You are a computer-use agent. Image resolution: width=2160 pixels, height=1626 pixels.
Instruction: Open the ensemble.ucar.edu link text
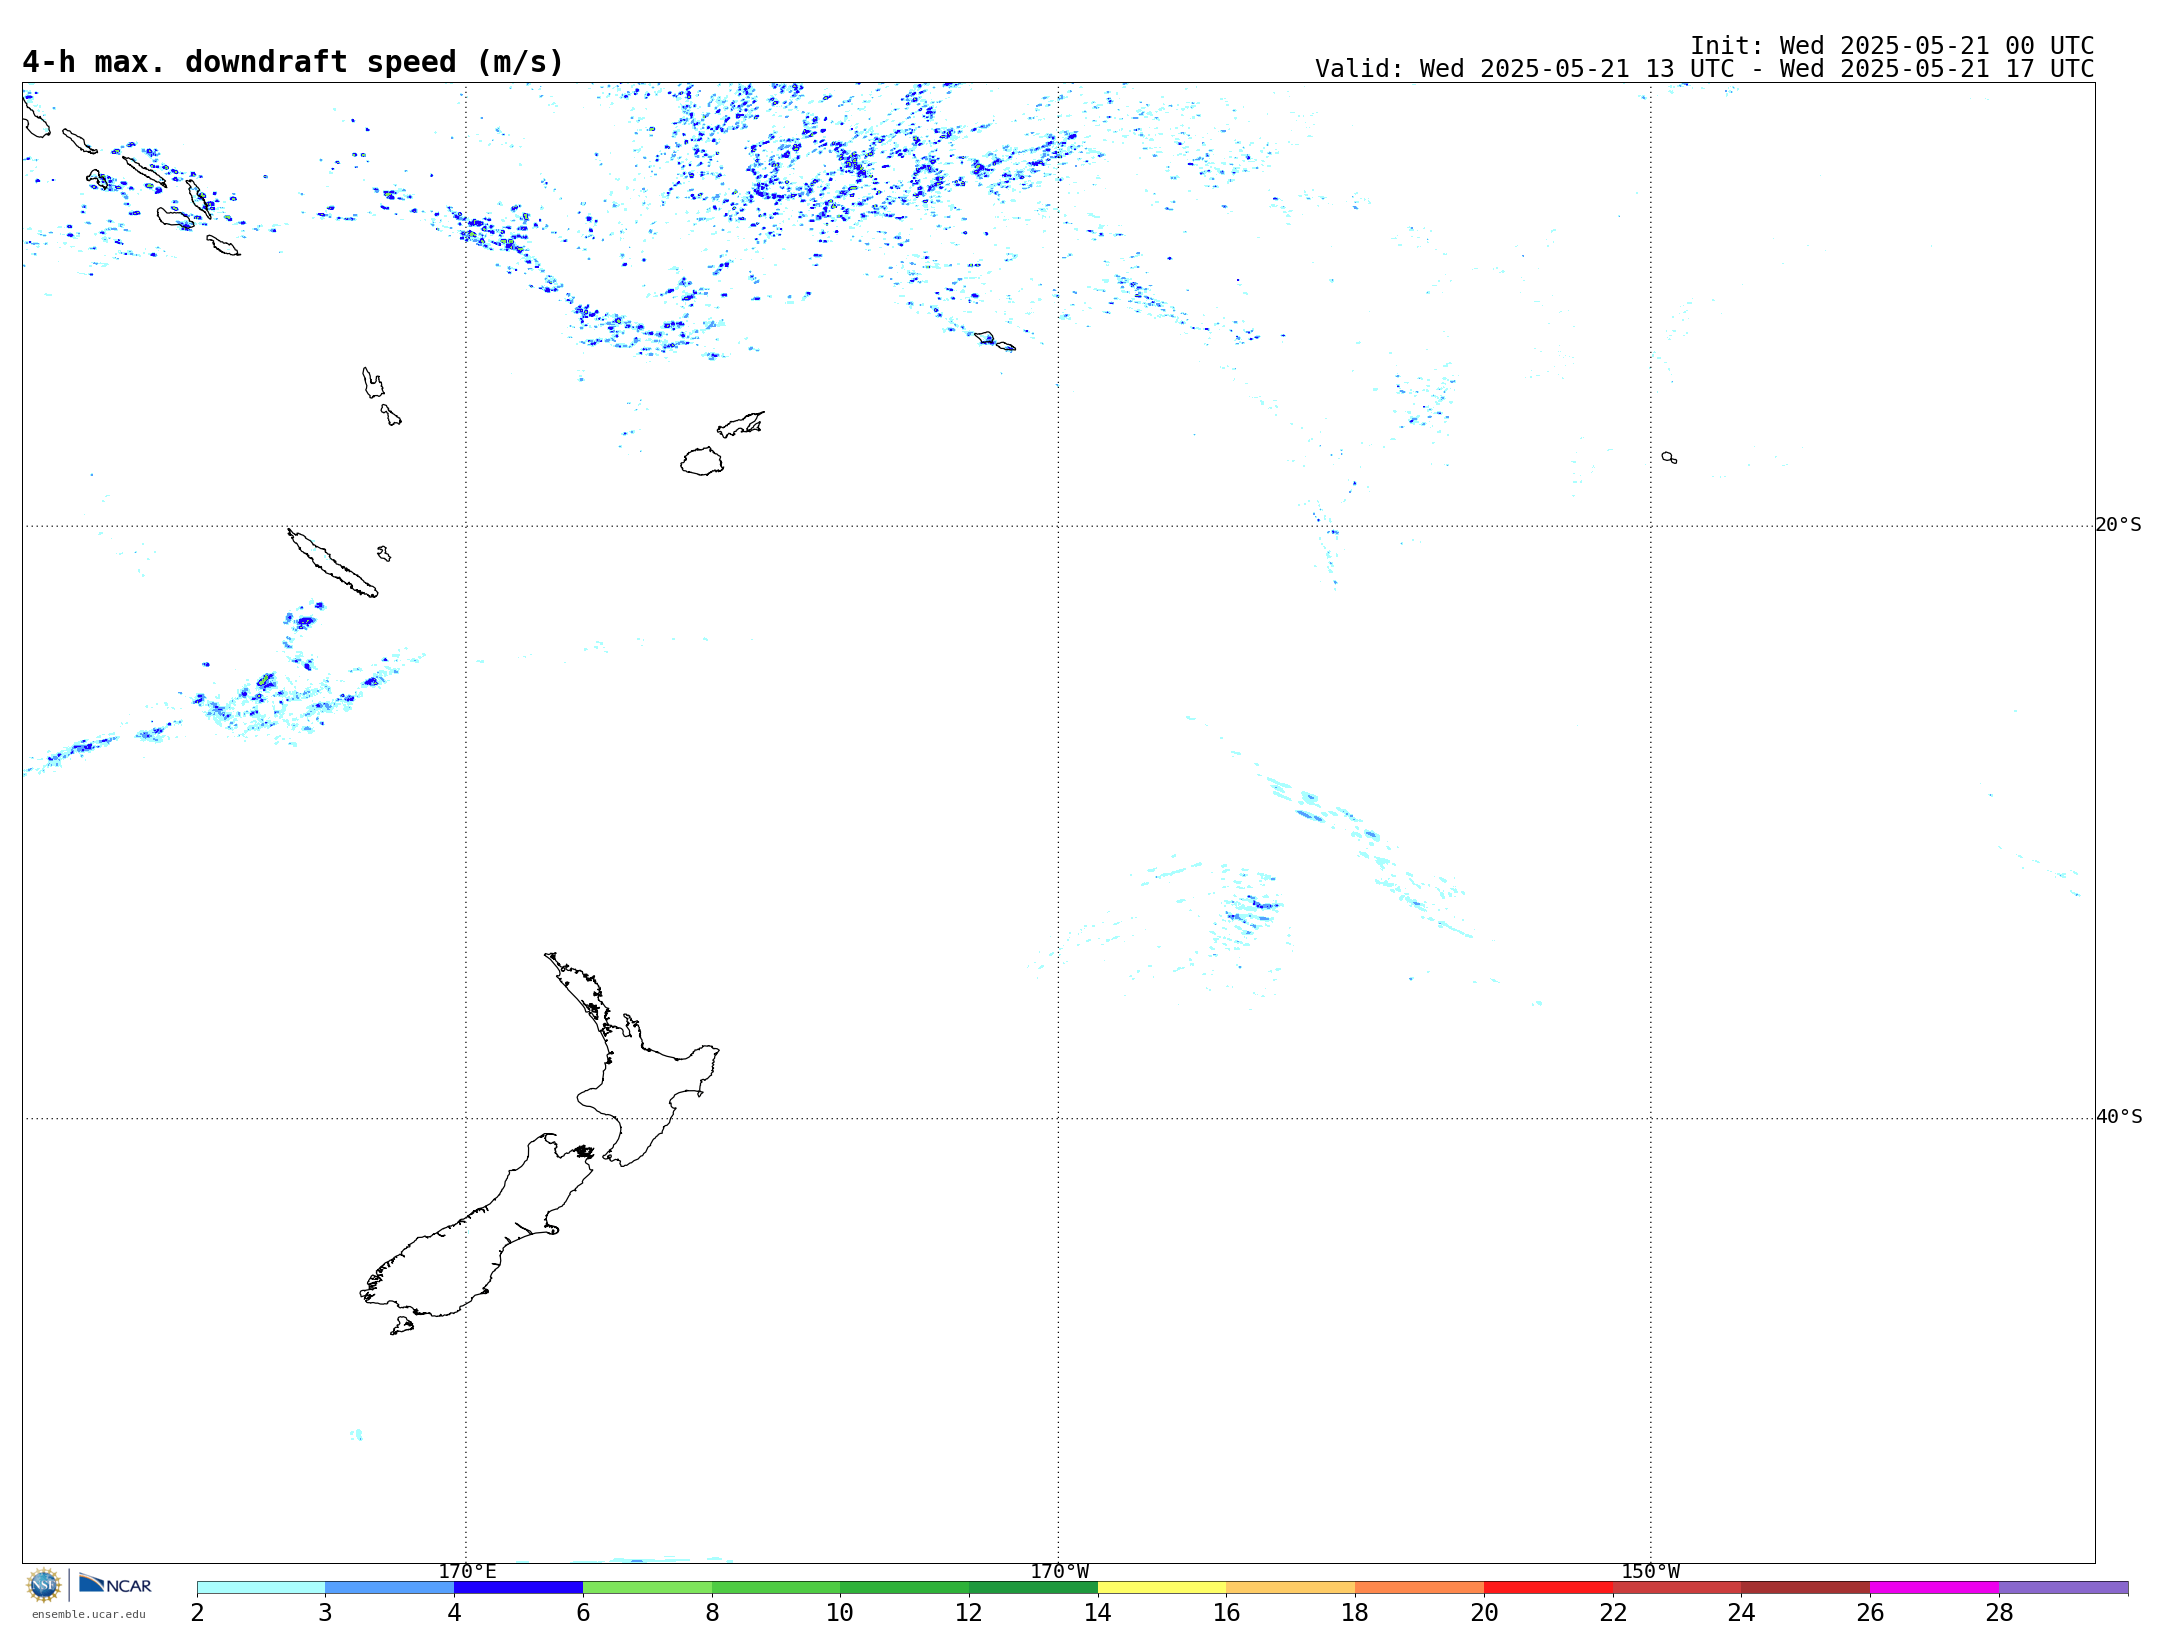[89, 1614]
